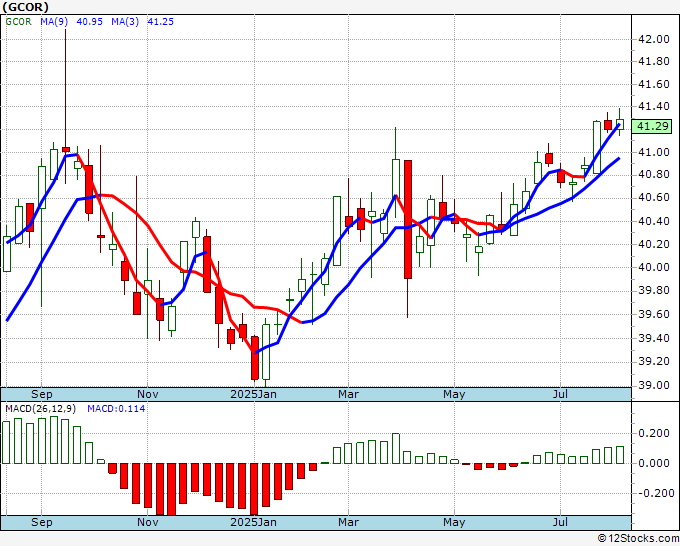Click Nov on the MACD time axis
This screenshot has width=680, height=546.
[x=147, y=522]
